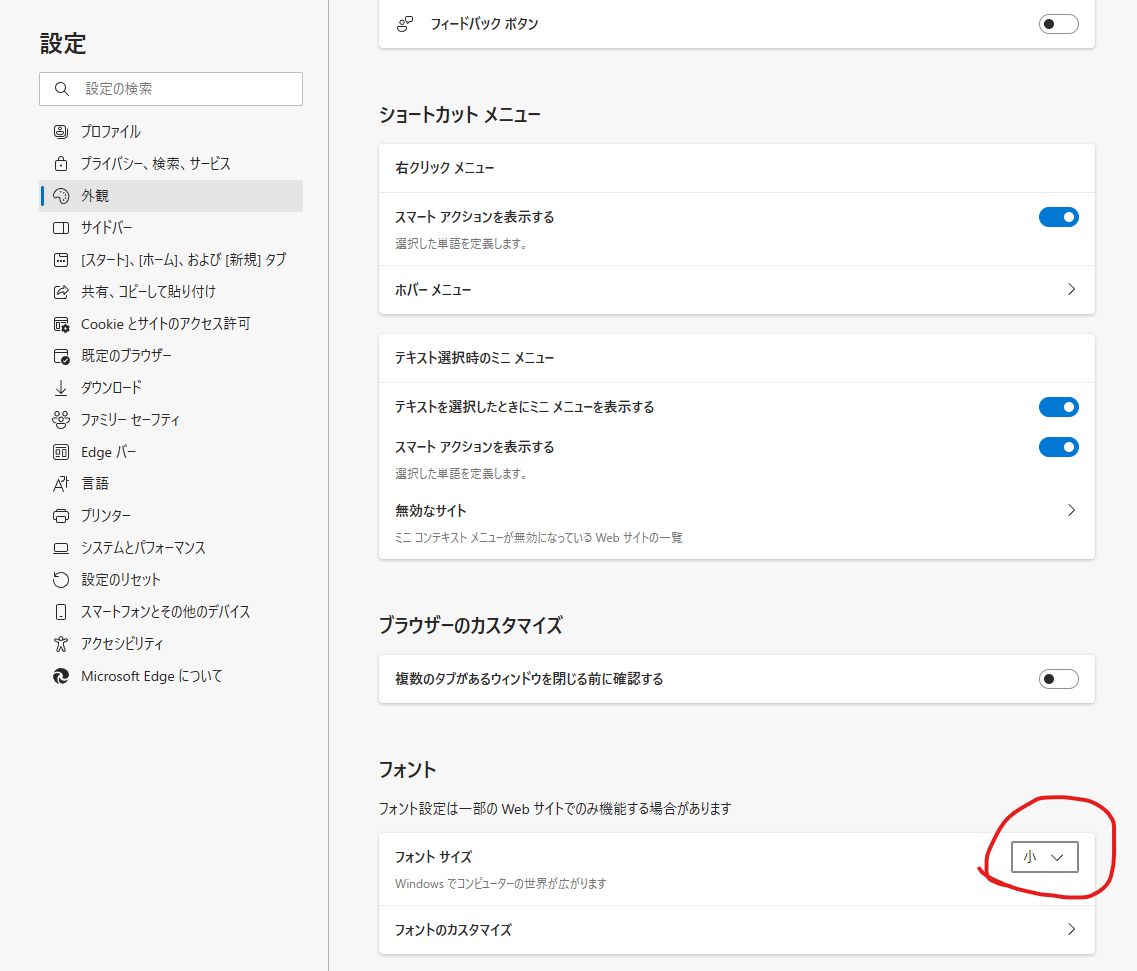Image resolution: width=1137 pixels, height=971 pixels.
Task: Click the サイドバー panel icon
Action: click(x=61, y=228)
